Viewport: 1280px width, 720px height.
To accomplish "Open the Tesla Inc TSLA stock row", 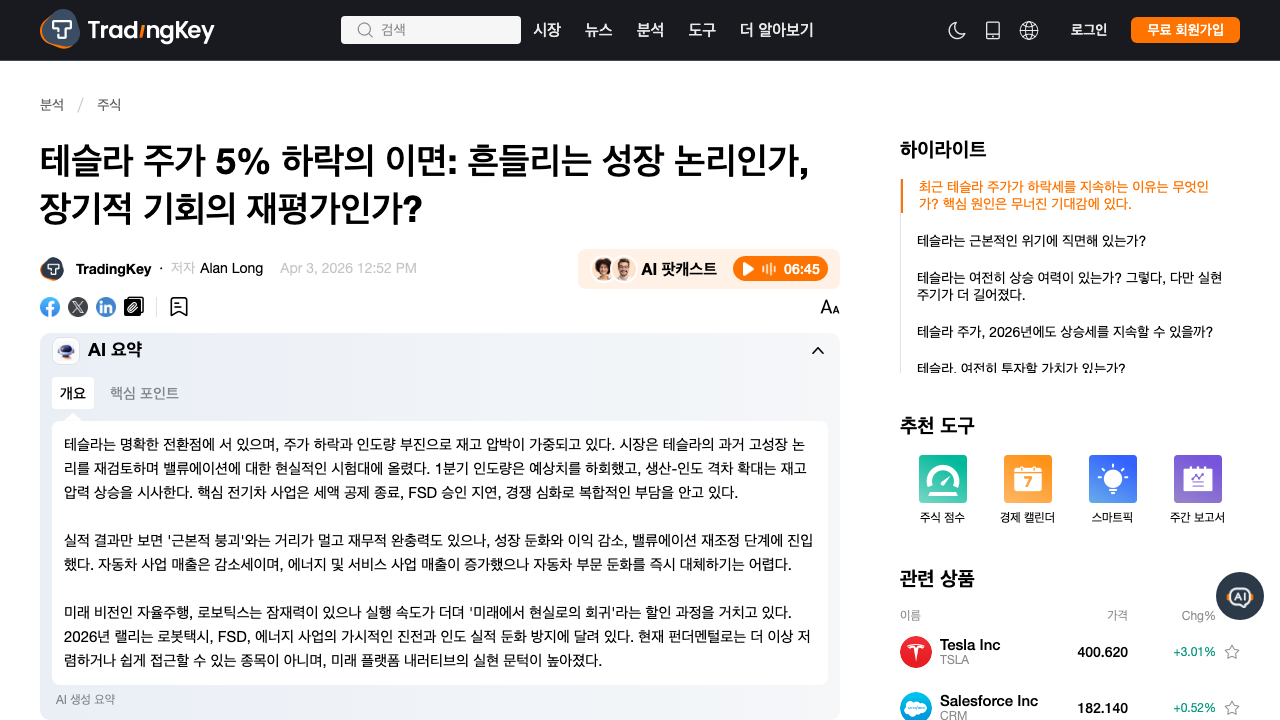I will click(1070, 652).
